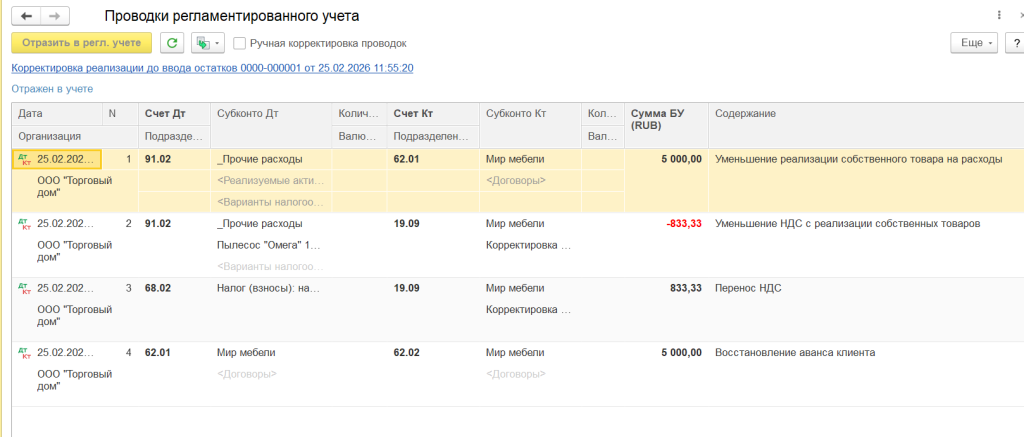Viewport: 1024px width, 437px height.
Task: Click the forward navigation arrow
Action: 54,16
